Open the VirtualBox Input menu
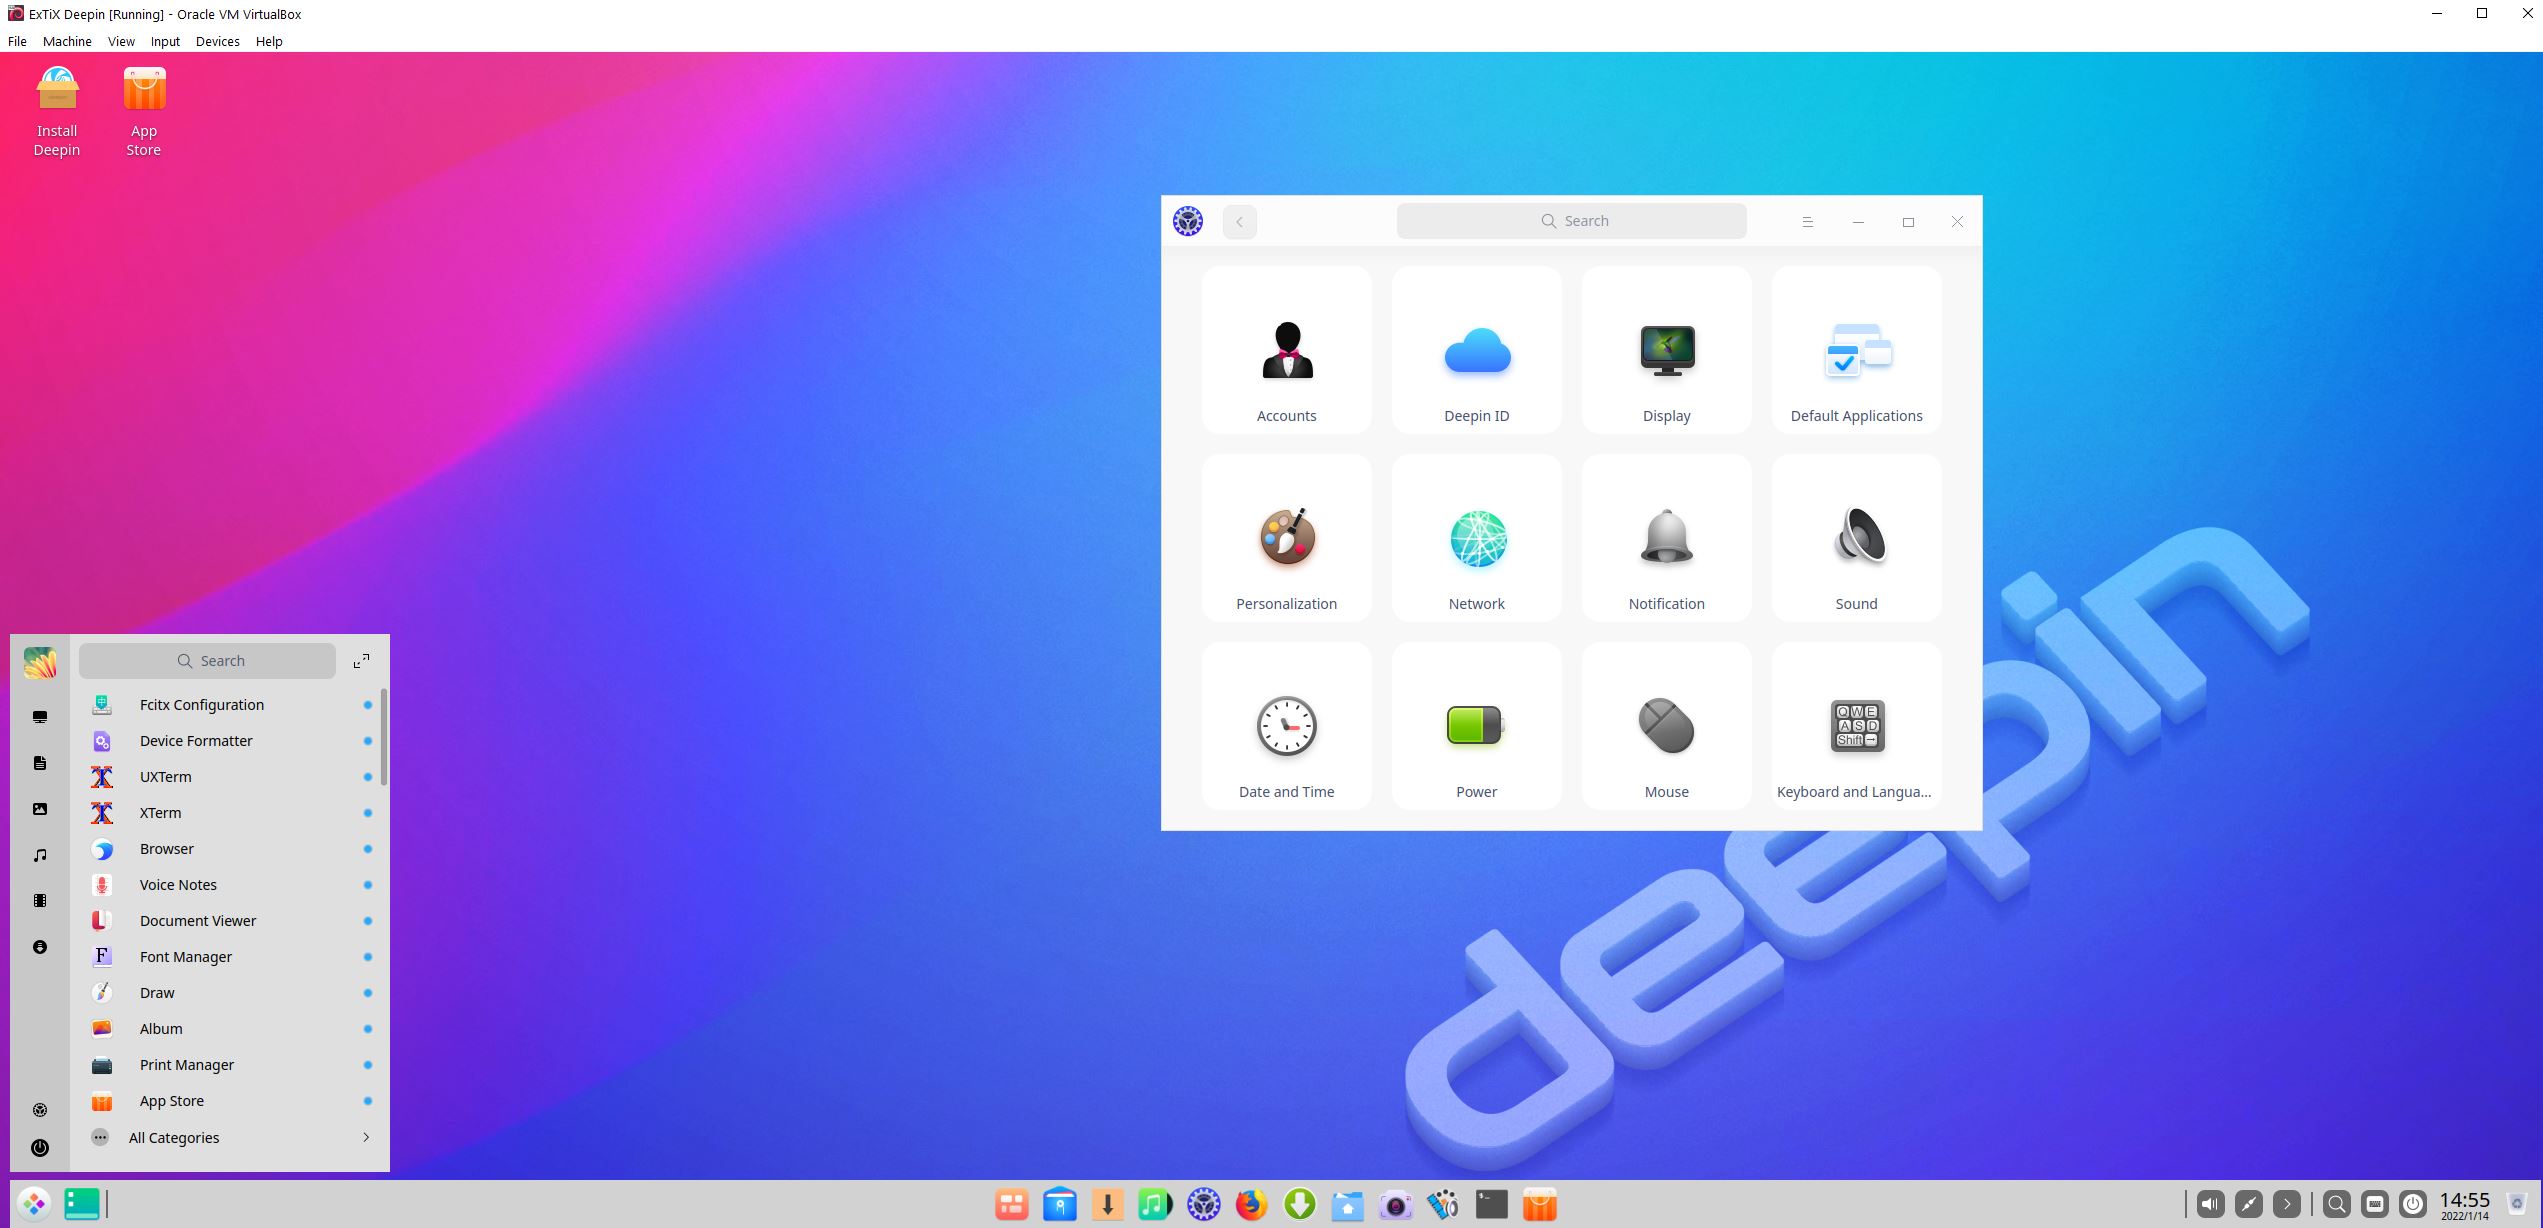 [165, 41]
